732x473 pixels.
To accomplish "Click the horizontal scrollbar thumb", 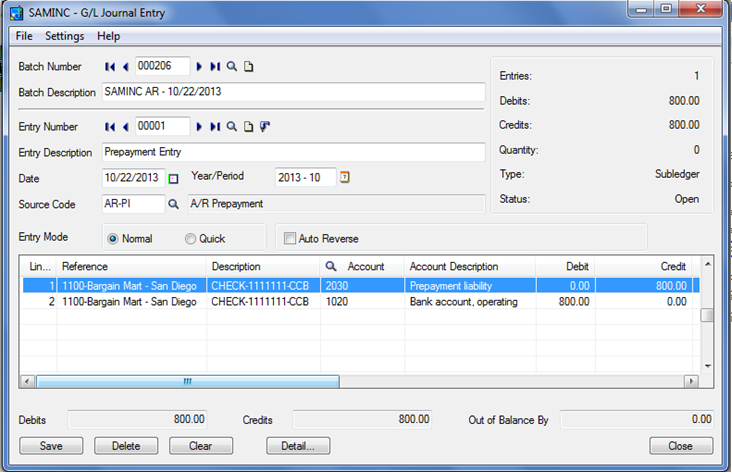I will (188, 381).
